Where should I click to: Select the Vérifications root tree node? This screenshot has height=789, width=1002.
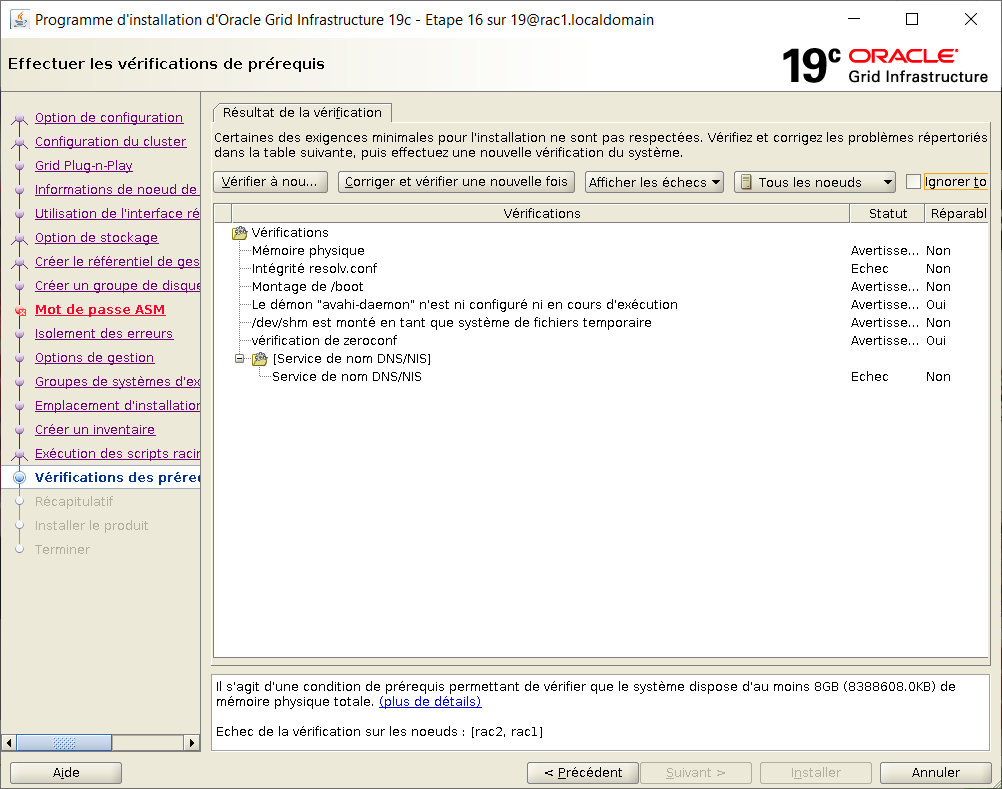click(x=289, y=233)
